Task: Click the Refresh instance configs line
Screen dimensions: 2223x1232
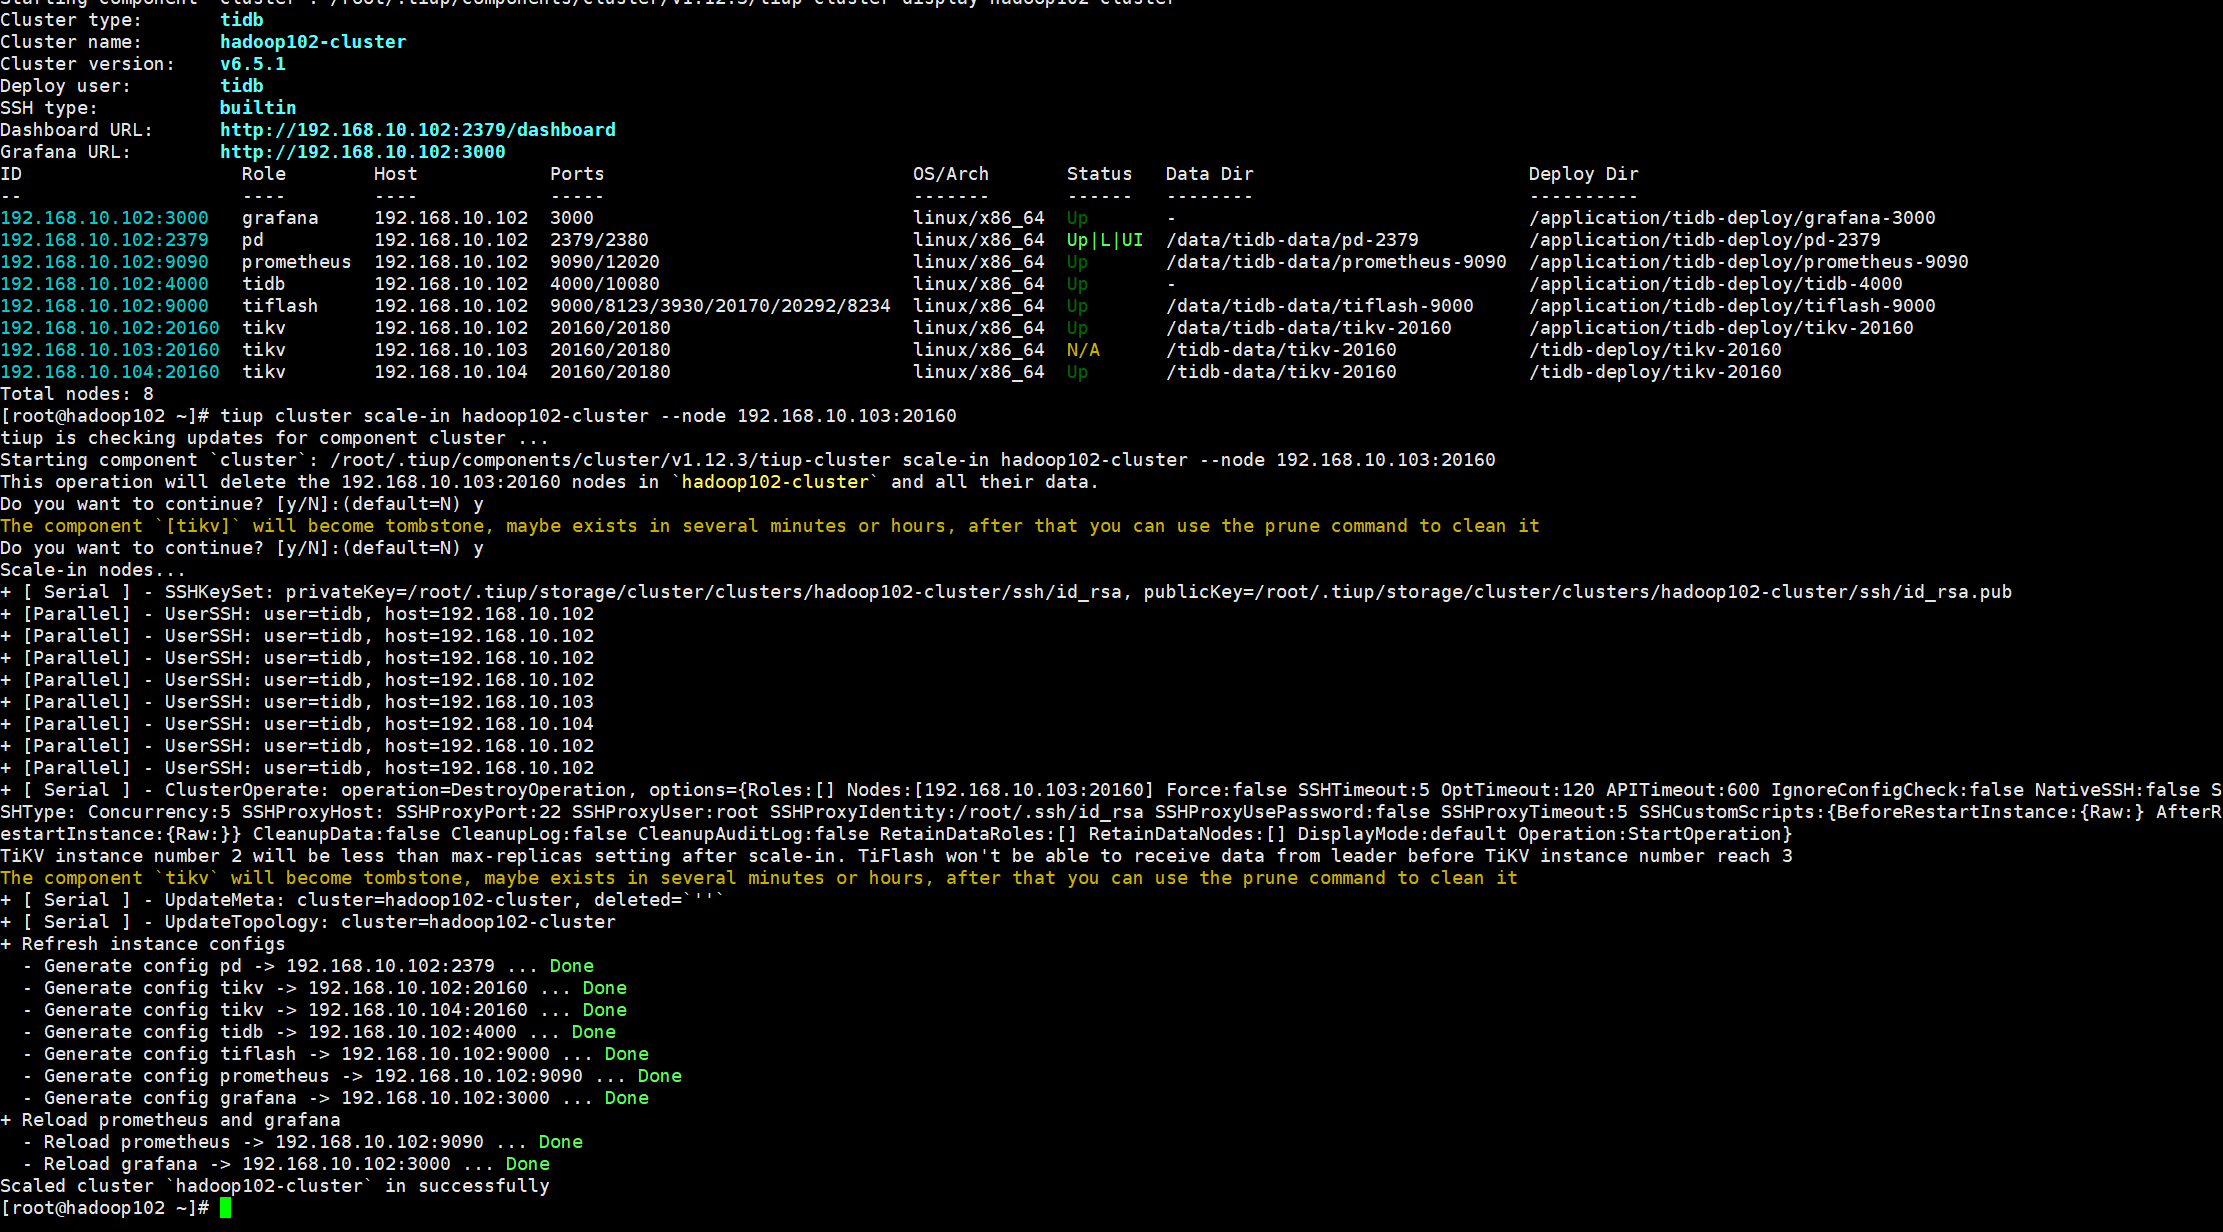Action: [143, 944]
